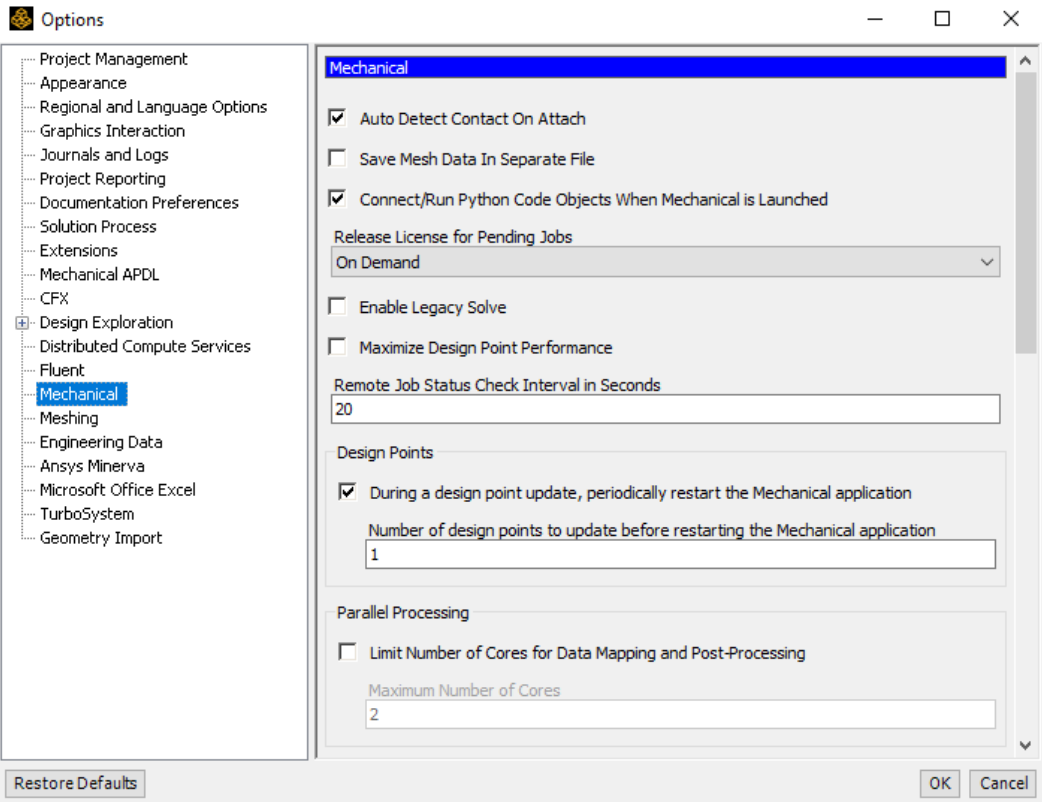
Task: Confirm settings with OK button
Action: tap(940, 783)
